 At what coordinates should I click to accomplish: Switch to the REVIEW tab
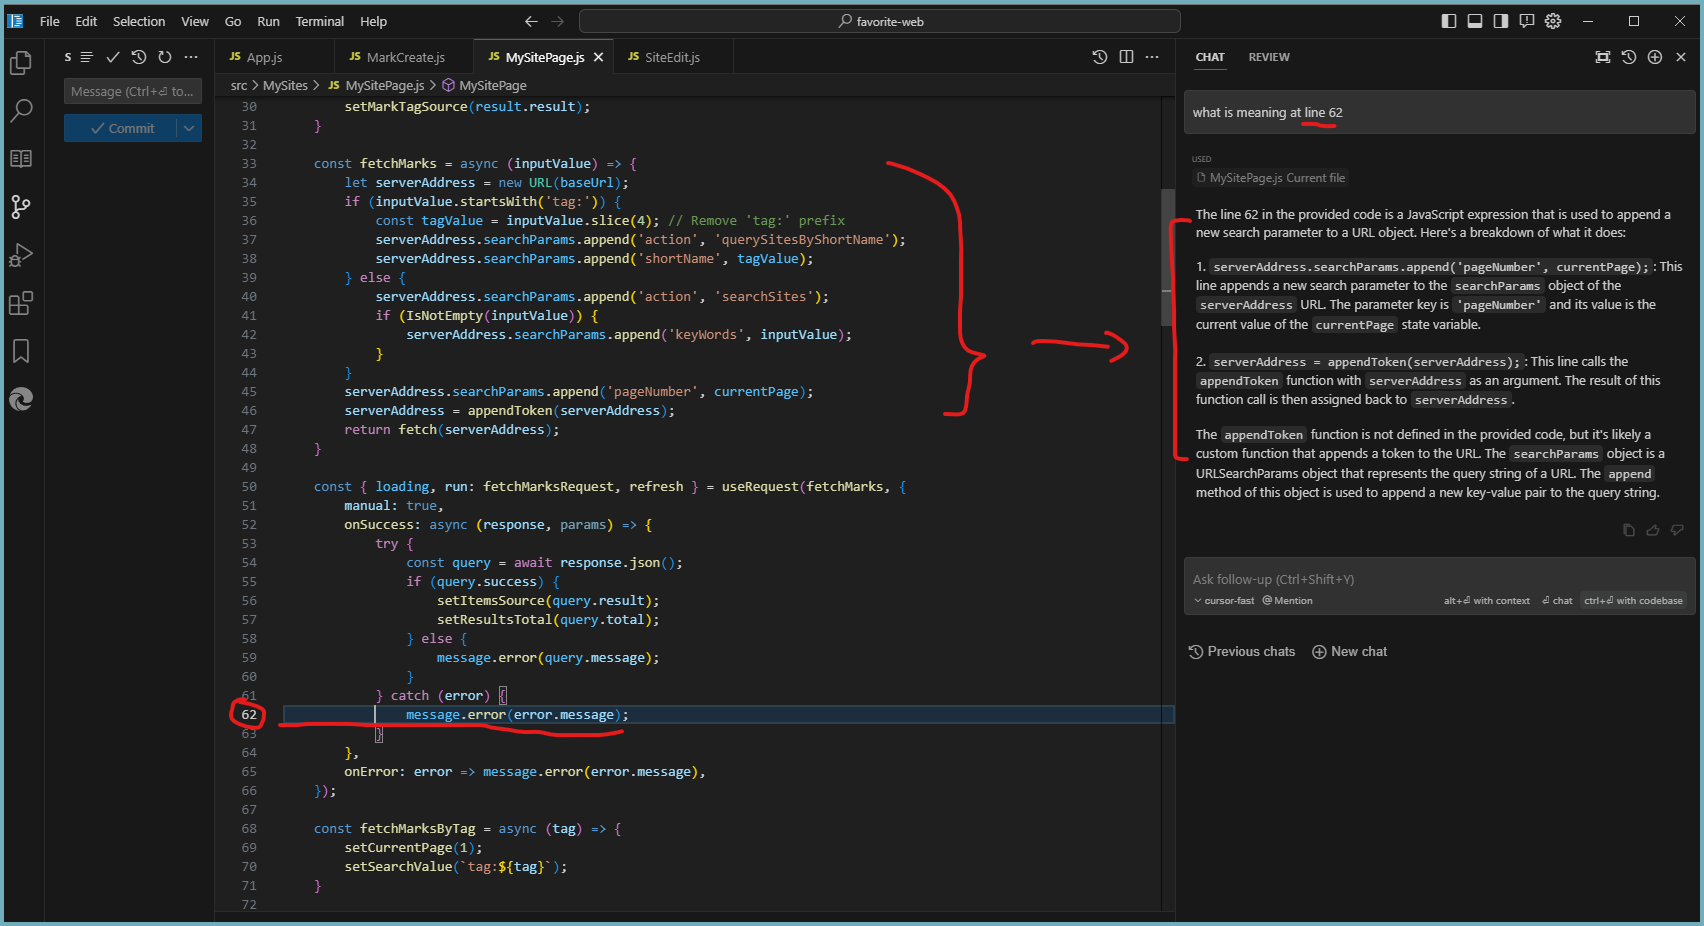point(1268,57)
